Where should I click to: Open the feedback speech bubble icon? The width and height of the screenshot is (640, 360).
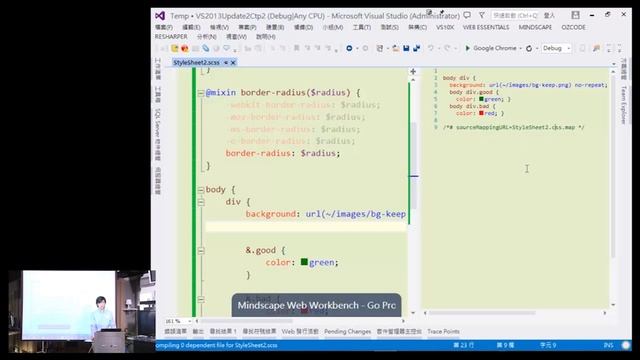[x=467, y=15]
